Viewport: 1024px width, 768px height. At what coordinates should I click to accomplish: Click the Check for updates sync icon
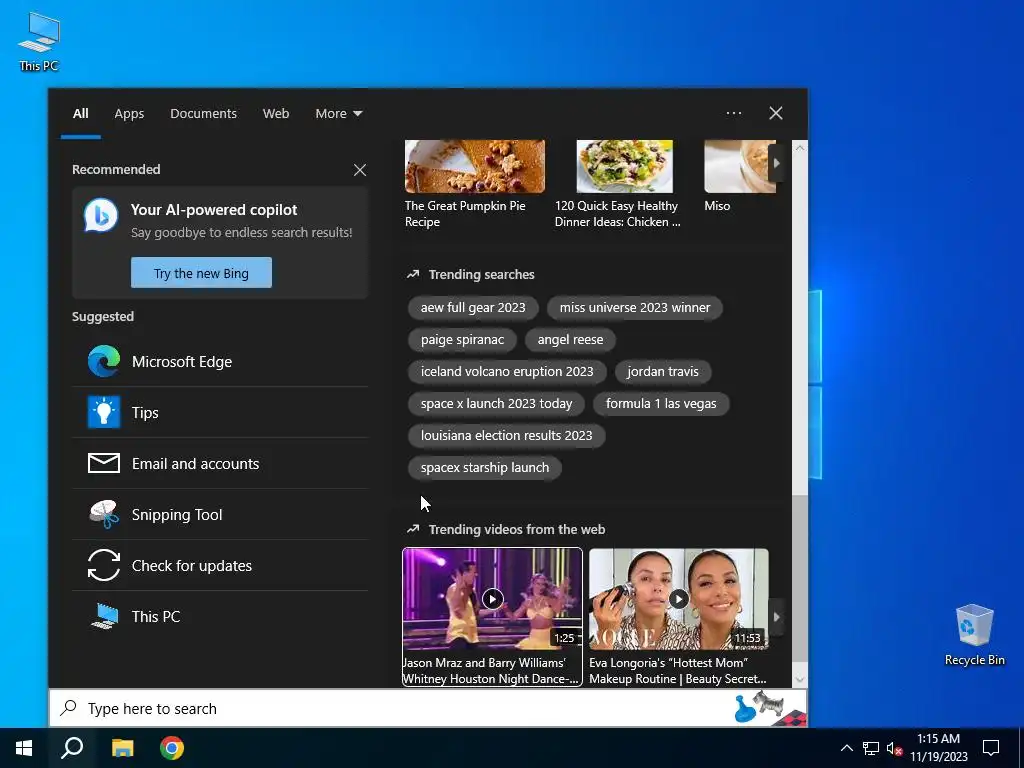point(104,565)
